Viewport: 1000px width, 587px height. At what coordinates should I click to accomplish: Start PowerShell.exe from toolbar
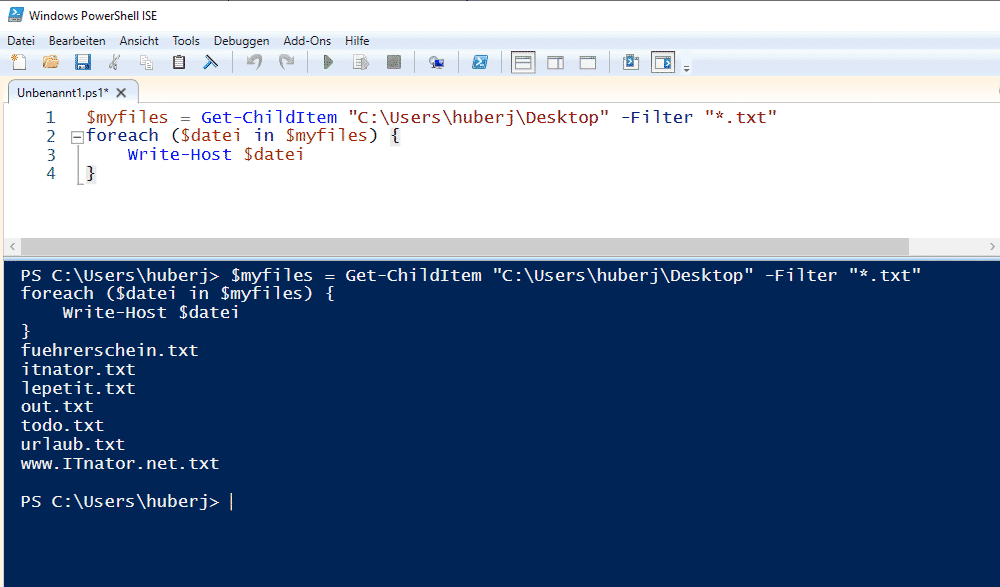(x=480, y=62)
